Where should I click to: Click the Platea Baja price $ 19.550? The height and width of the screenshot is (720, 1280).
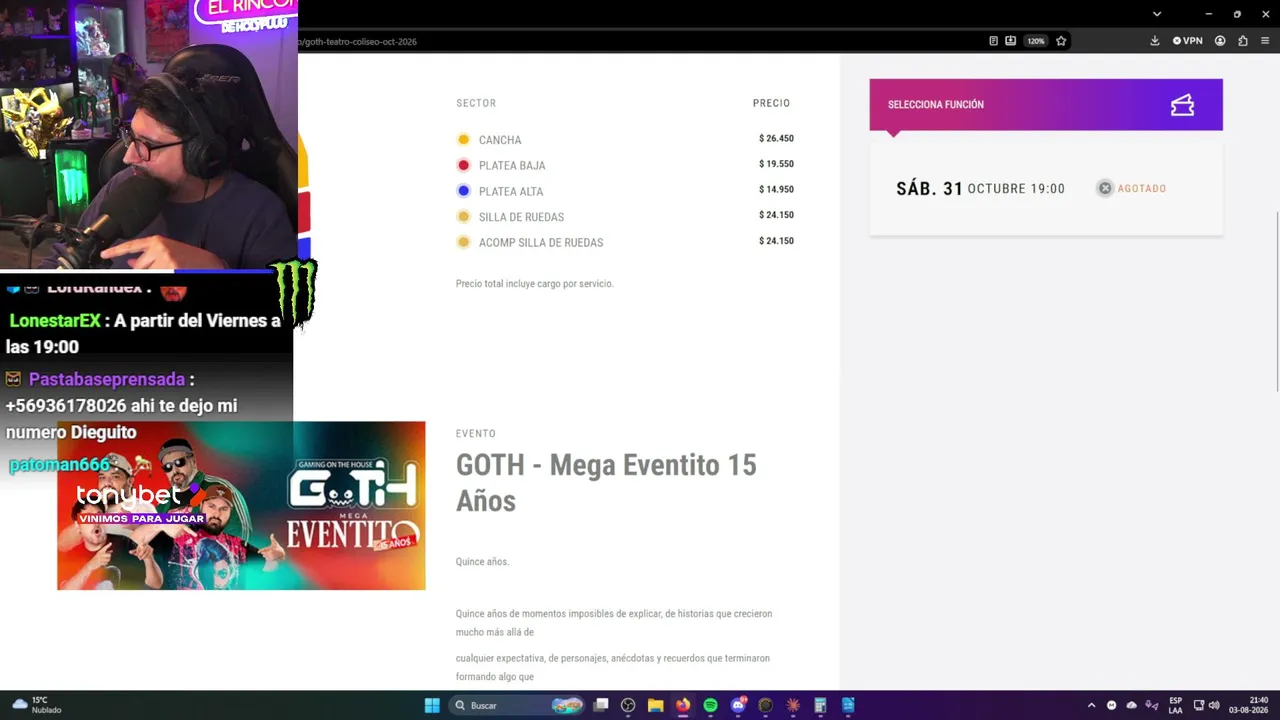(x=776, y=164)
